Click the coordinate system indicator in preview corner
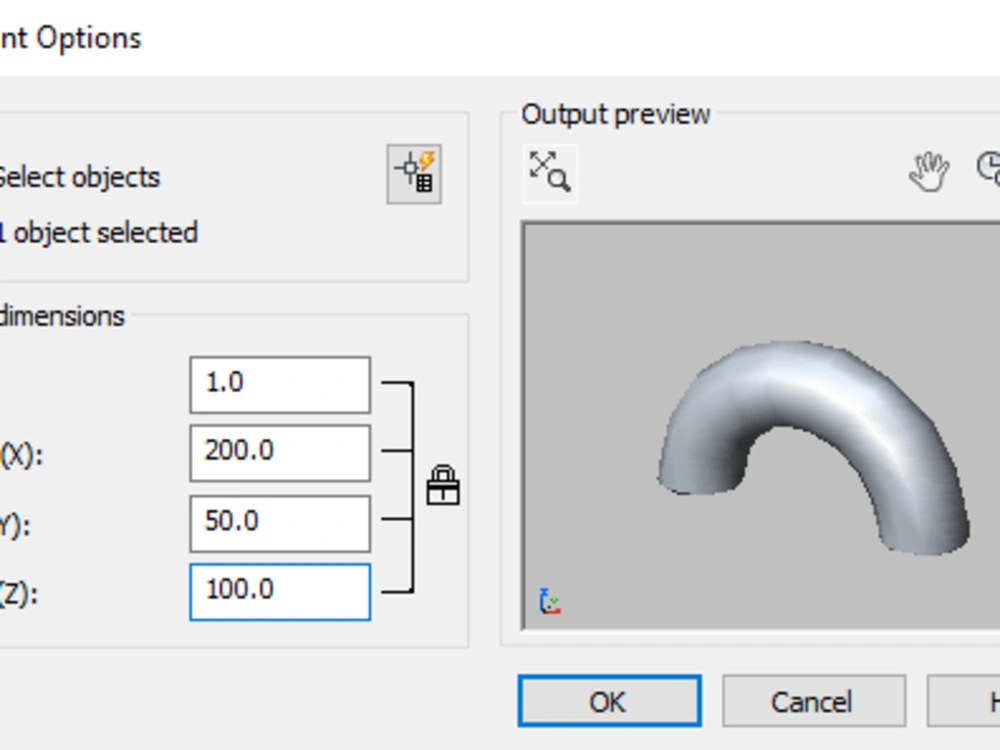Image resolution: width=1000 pixels, height=750 pixels. 548,600
